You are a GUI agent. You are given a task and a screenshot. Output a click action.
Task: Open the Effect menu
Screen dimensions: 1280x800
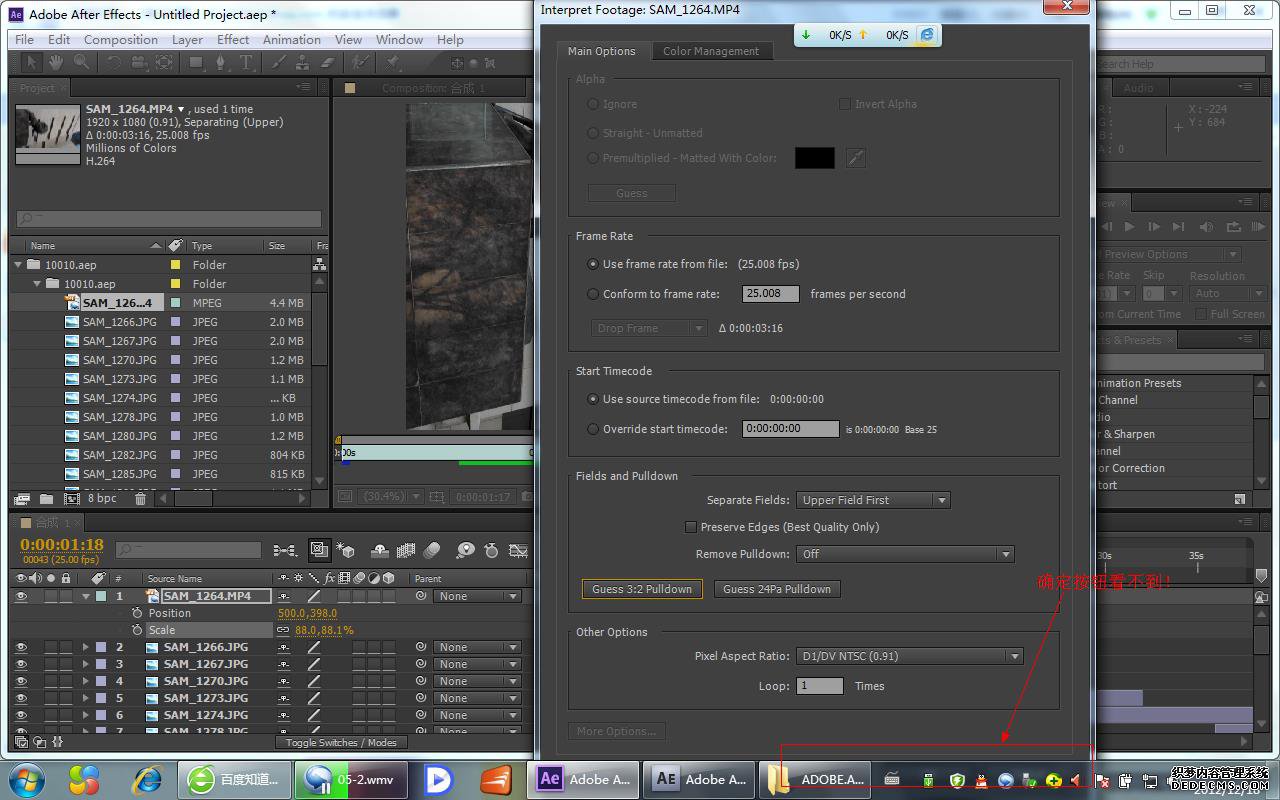(x=233, y=40)
